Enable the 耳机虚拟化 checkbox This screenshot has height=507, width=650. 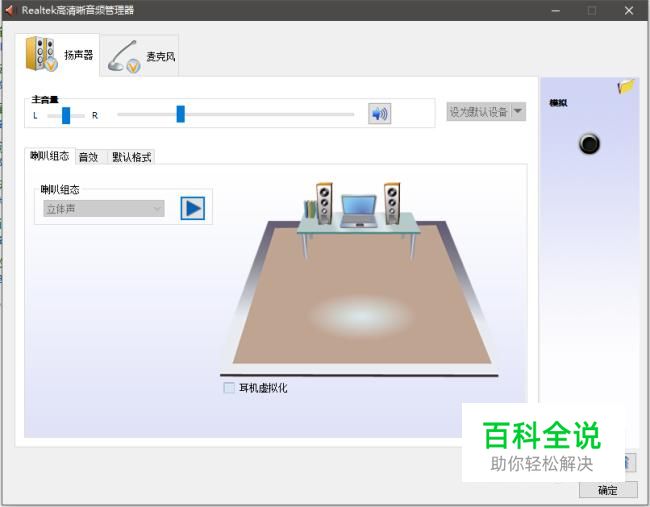[x=229, y=388]
